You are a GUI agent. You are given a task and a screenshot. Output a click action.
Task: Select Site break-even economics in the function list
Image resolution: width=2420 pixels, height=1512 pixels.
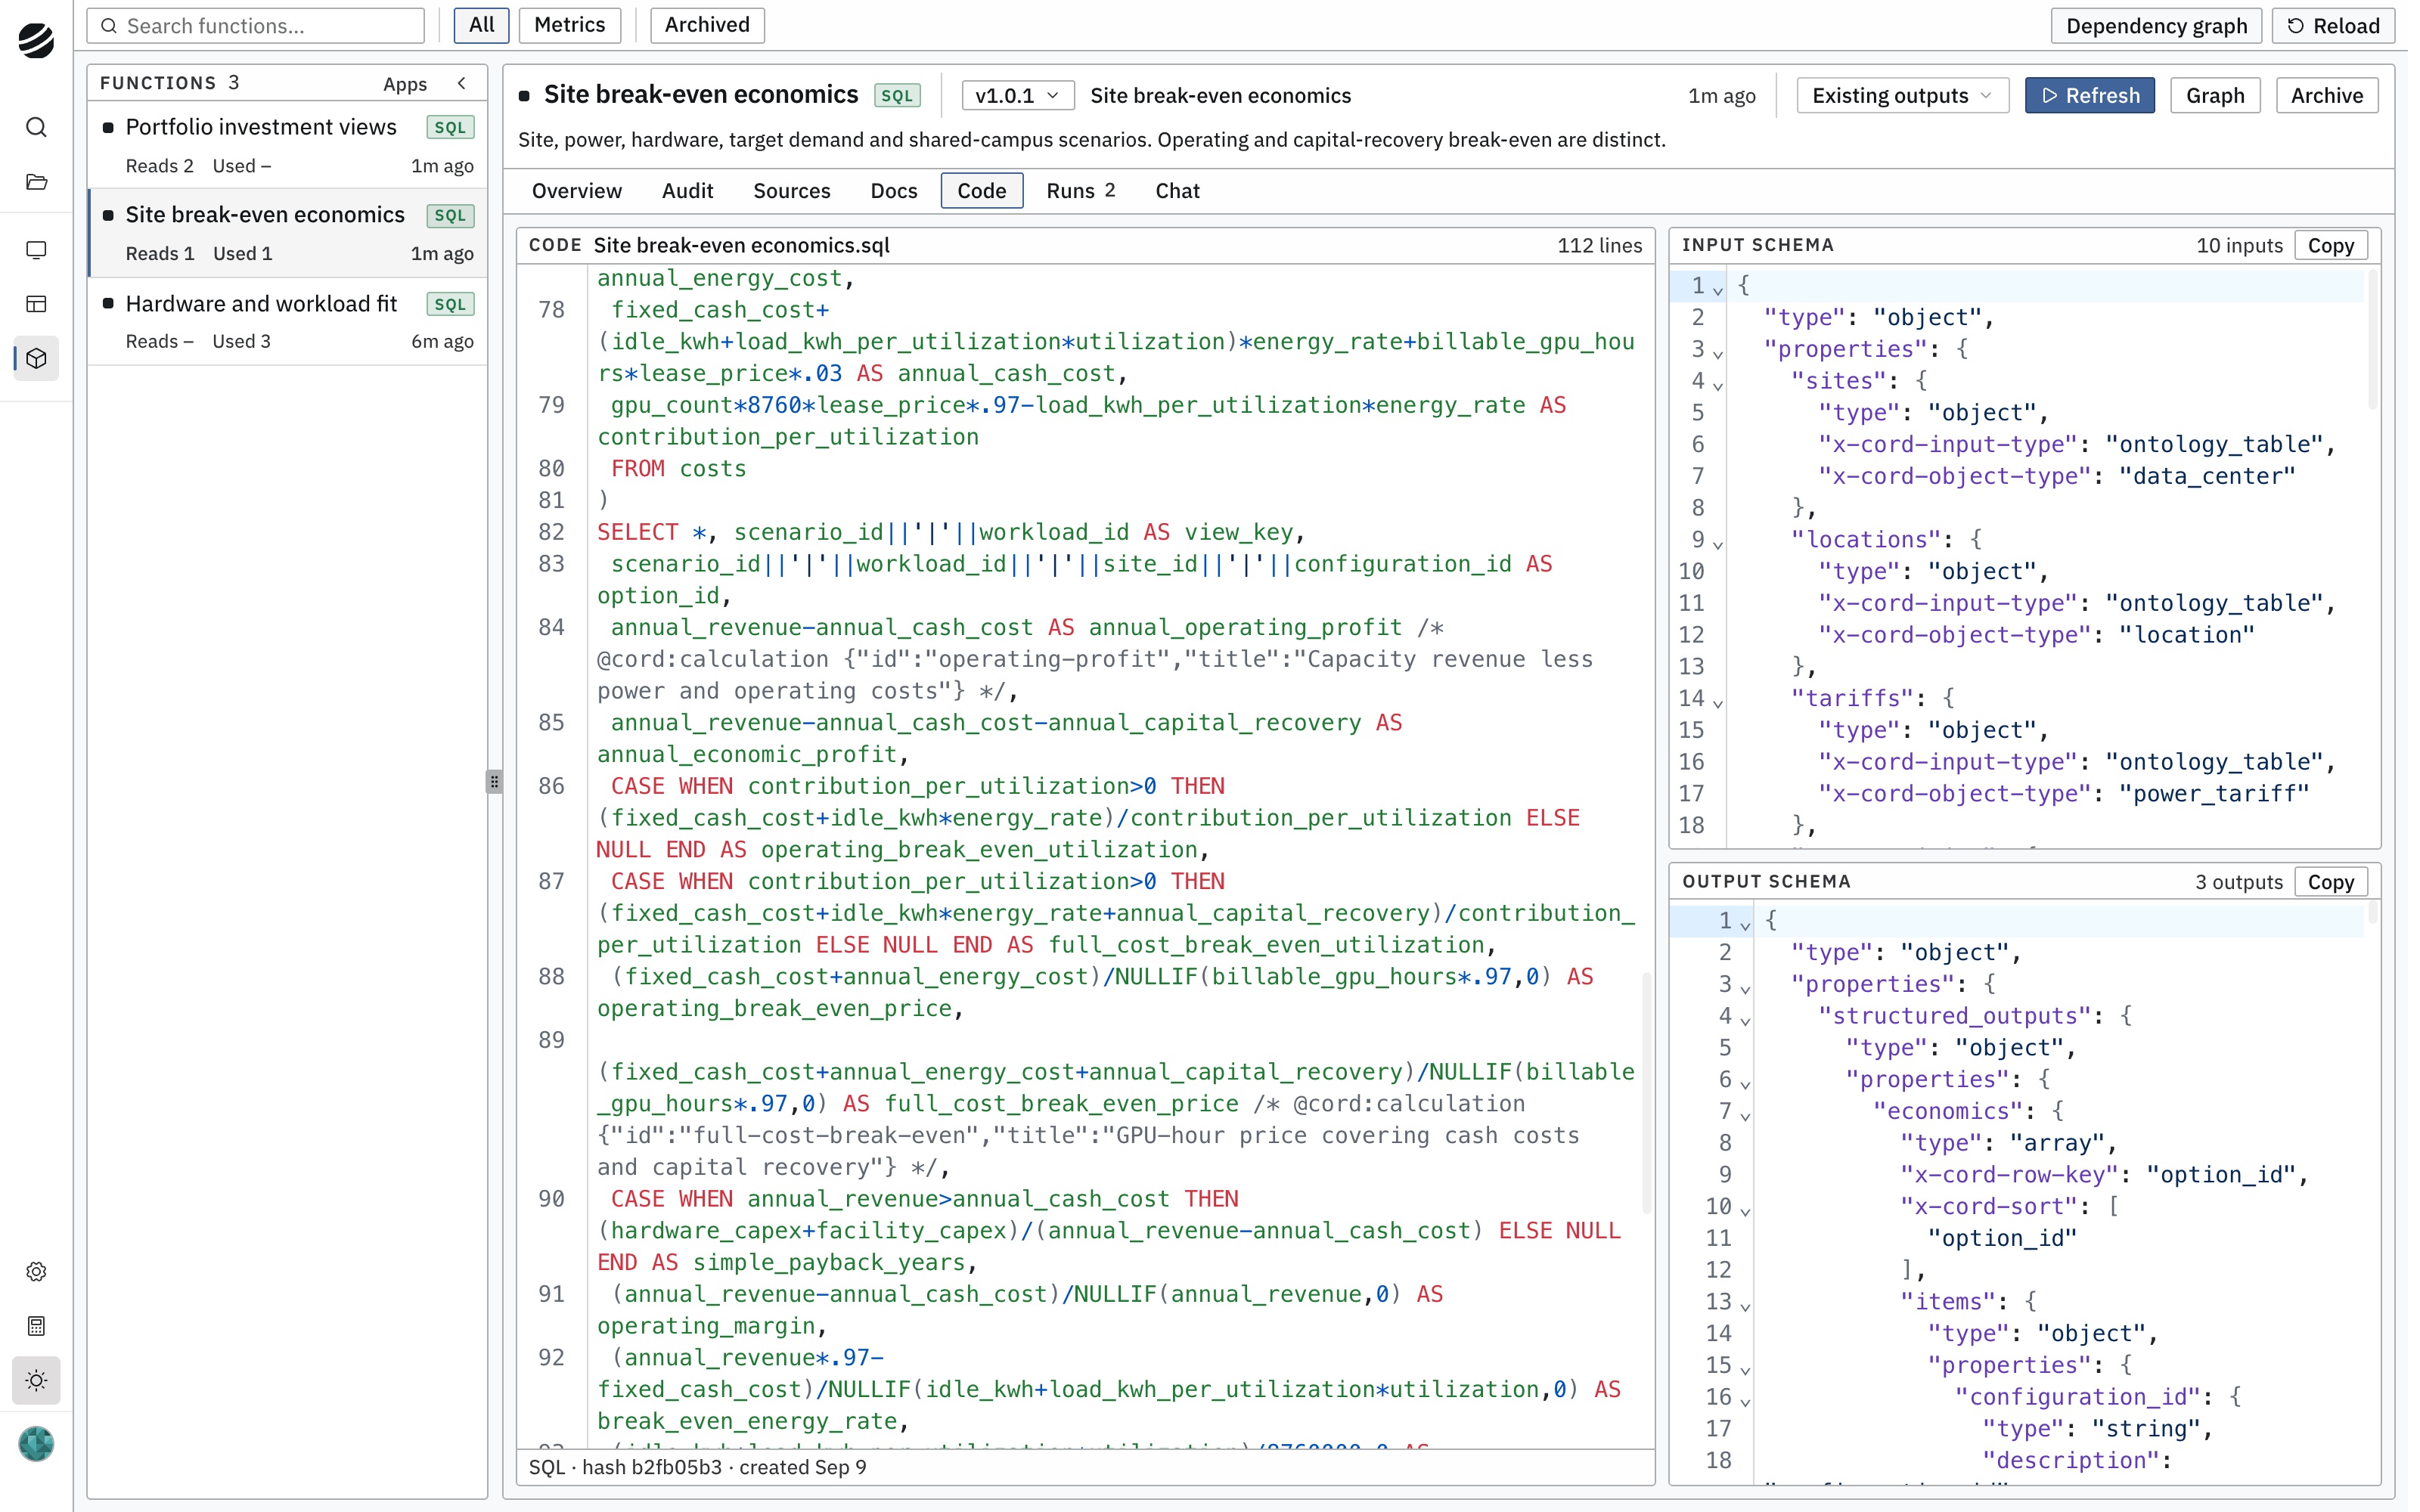coord(288,232)
